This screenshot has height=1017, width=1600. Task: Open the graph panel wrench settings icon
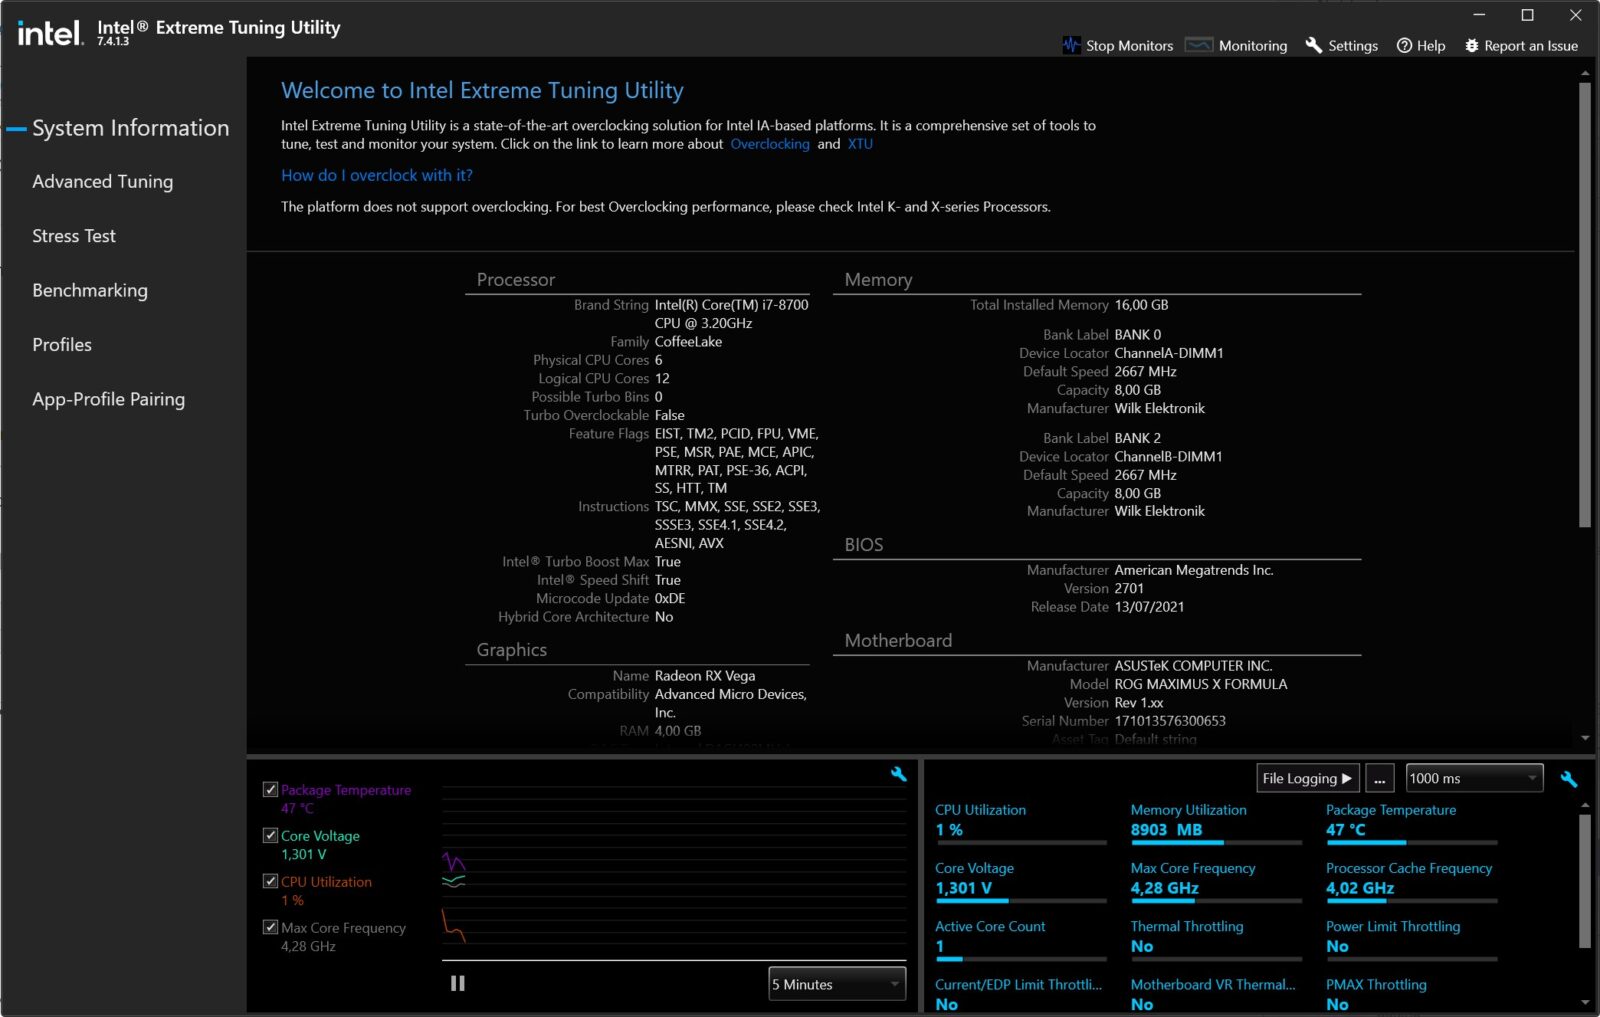(x=899, y=774)
